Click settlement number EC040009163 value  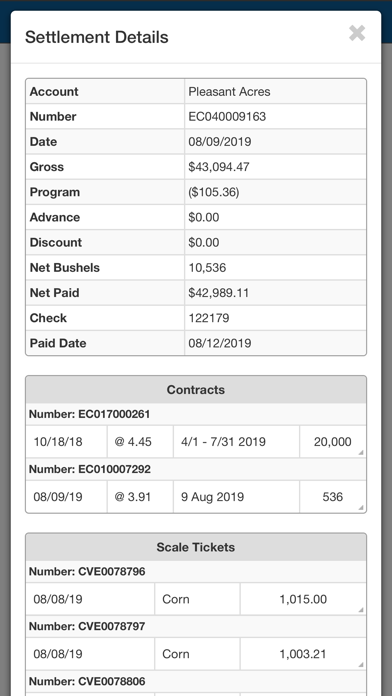pyautogui.click(x=227, y=117)
